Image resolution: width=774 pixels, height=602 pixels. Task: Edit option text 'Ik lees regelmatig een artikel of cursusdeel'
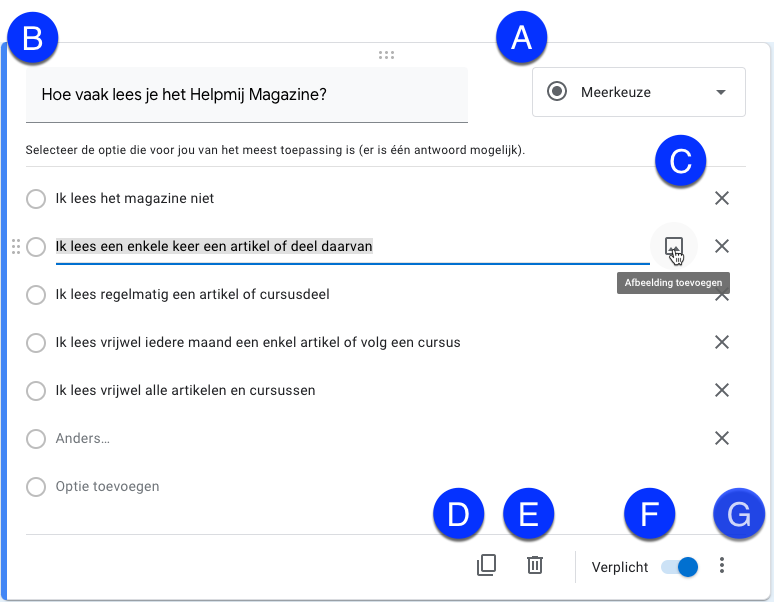[193, 295]
